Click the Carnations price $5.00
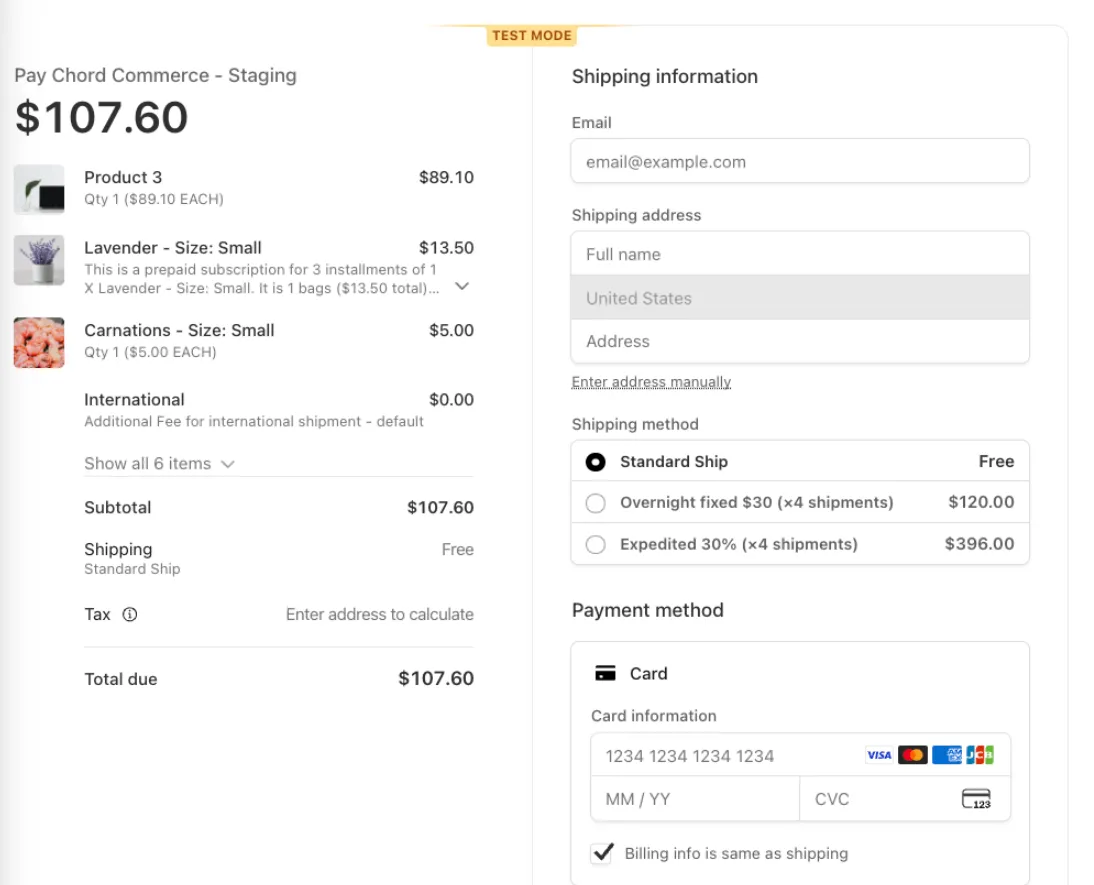This screenshot has width=1094, height=885. pyautogui.click(x=451, y=330)
